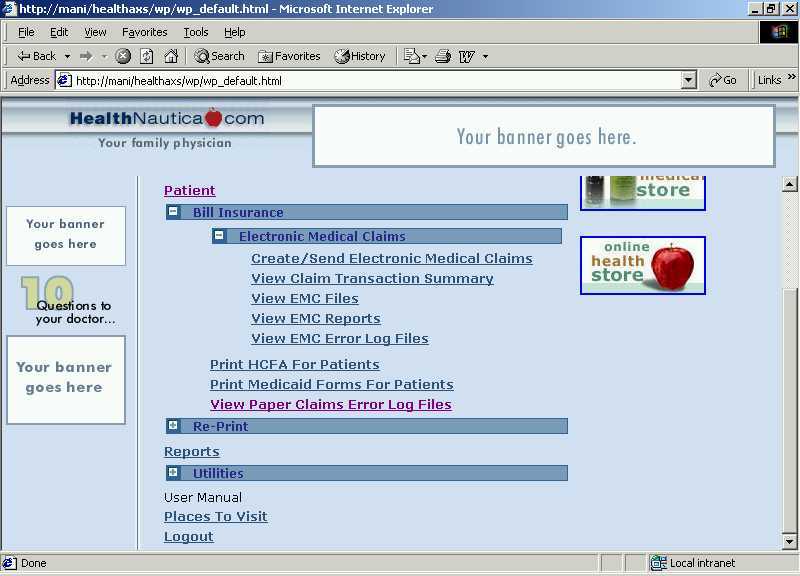Open the Help menu
The image size is (800, 576).
coord(234,32)
